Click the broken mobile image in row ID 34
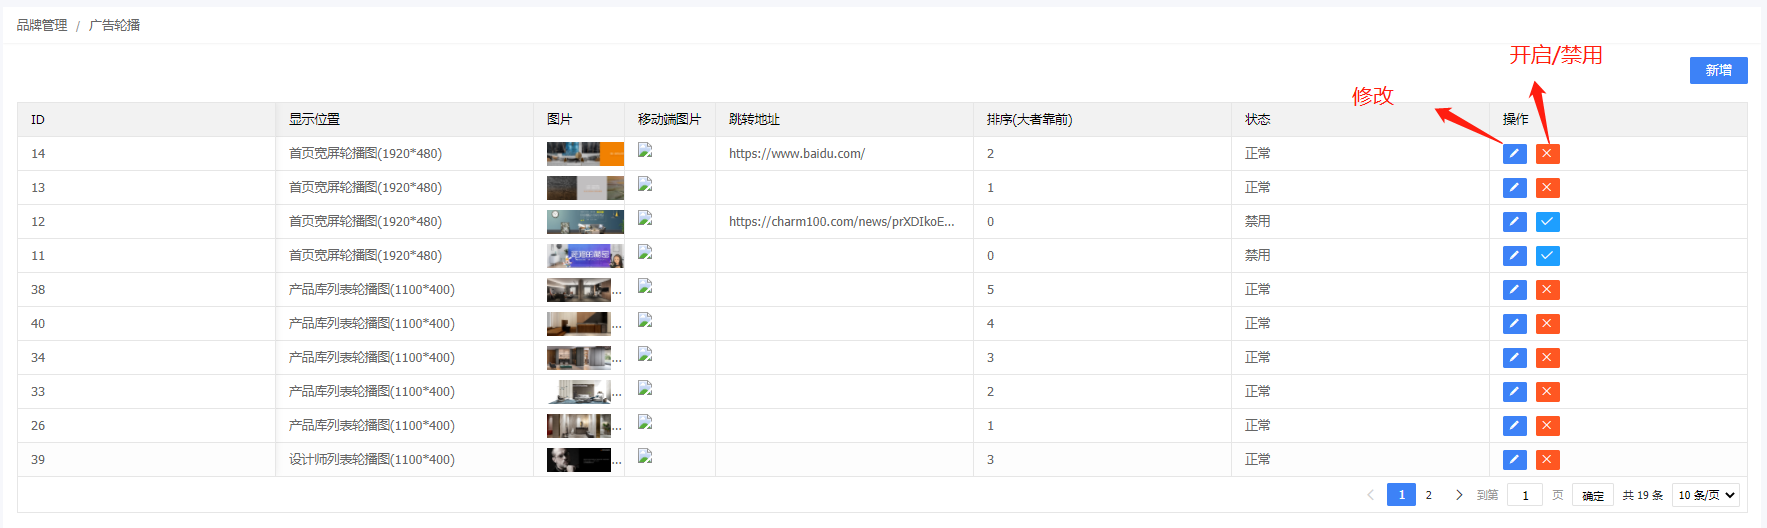This screenshot has height=528, width=1767. point(645,354)
